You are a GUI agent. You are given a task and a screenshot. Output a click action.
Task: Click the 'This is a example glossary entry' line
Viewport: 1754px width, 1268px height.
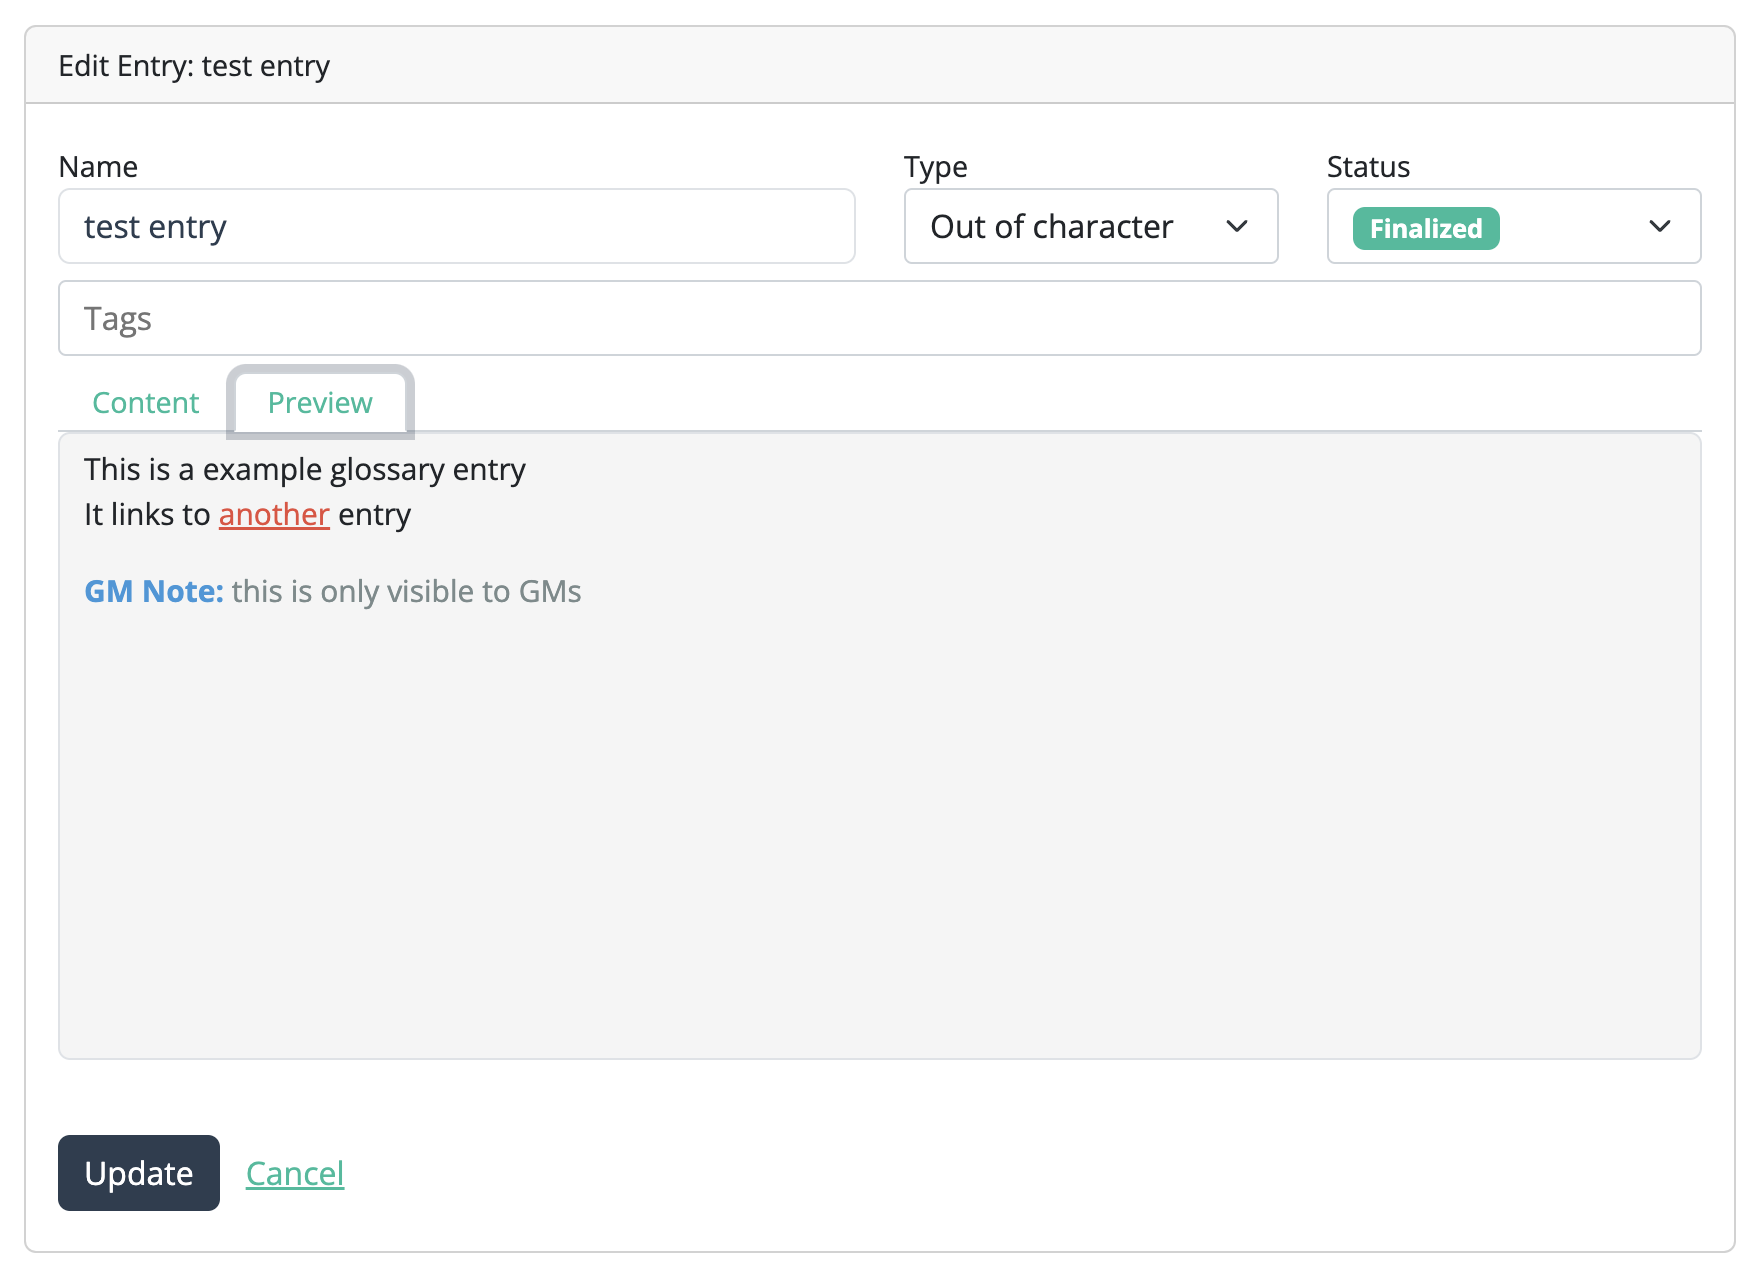point(305,470)
